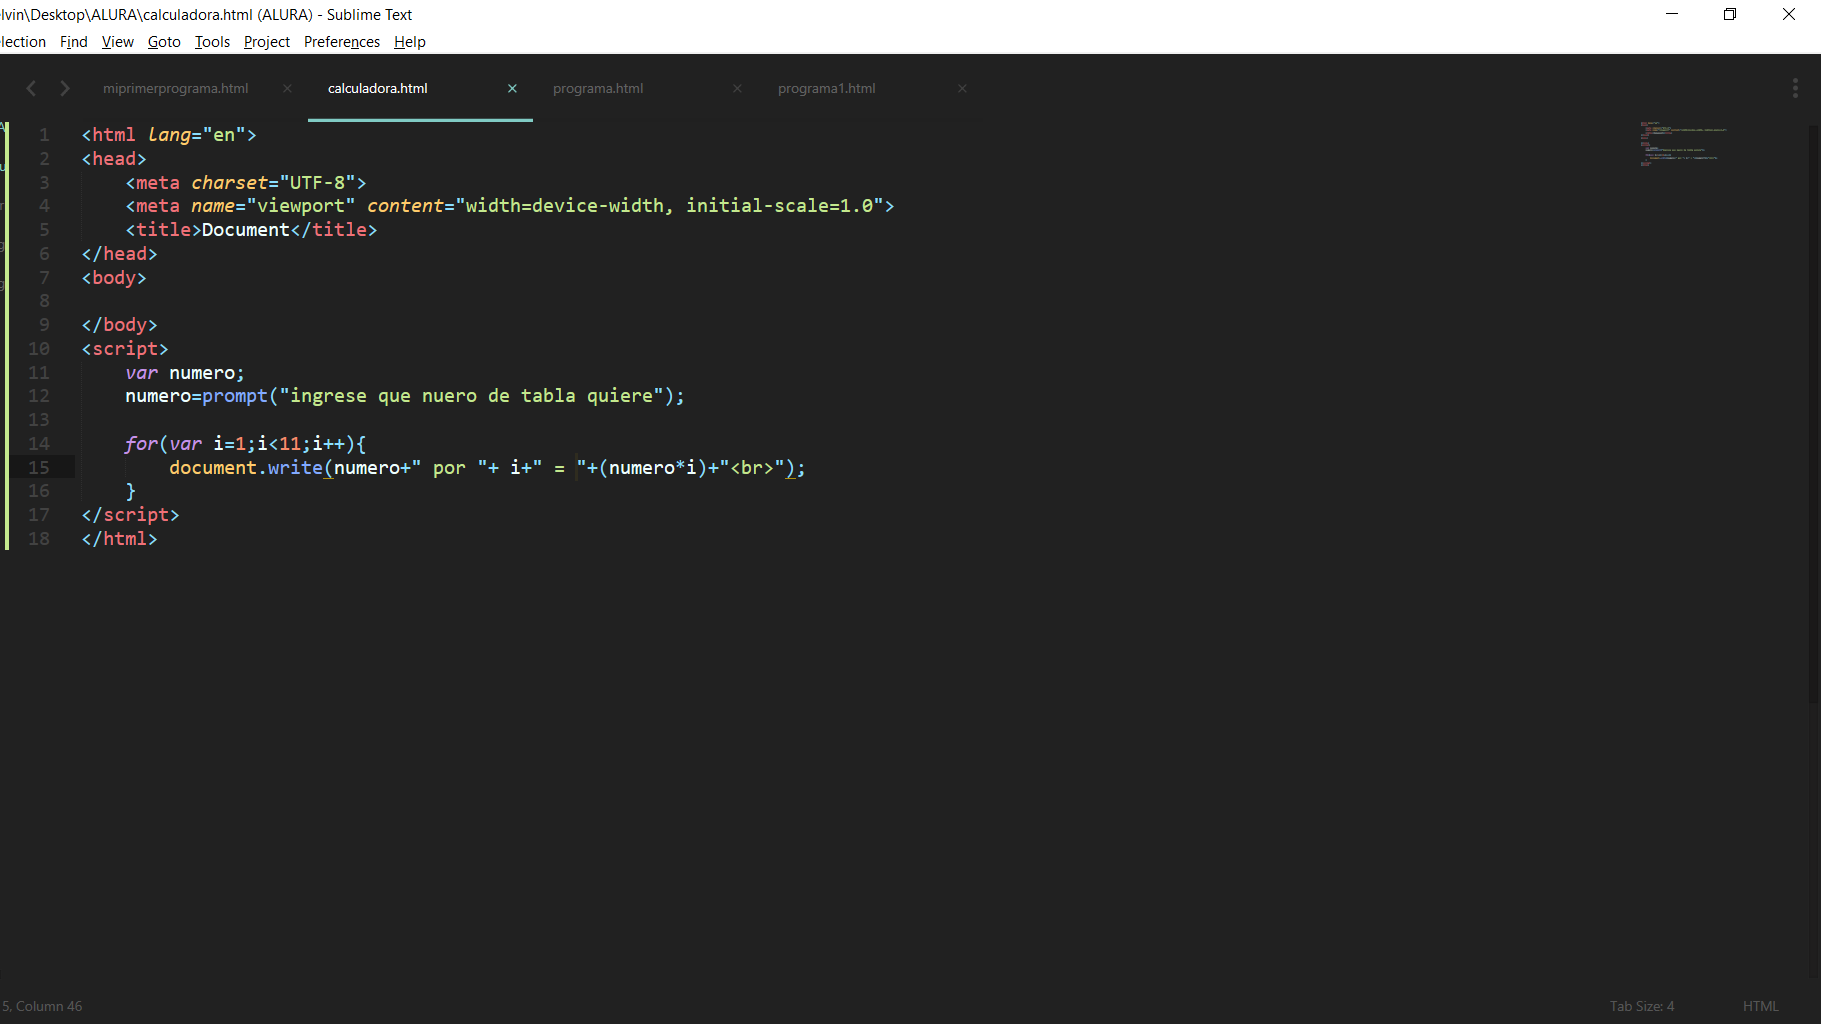Screen dimensions: 1821x1024
Task: Close the calculadora.html tab
Action: point(512,88)
